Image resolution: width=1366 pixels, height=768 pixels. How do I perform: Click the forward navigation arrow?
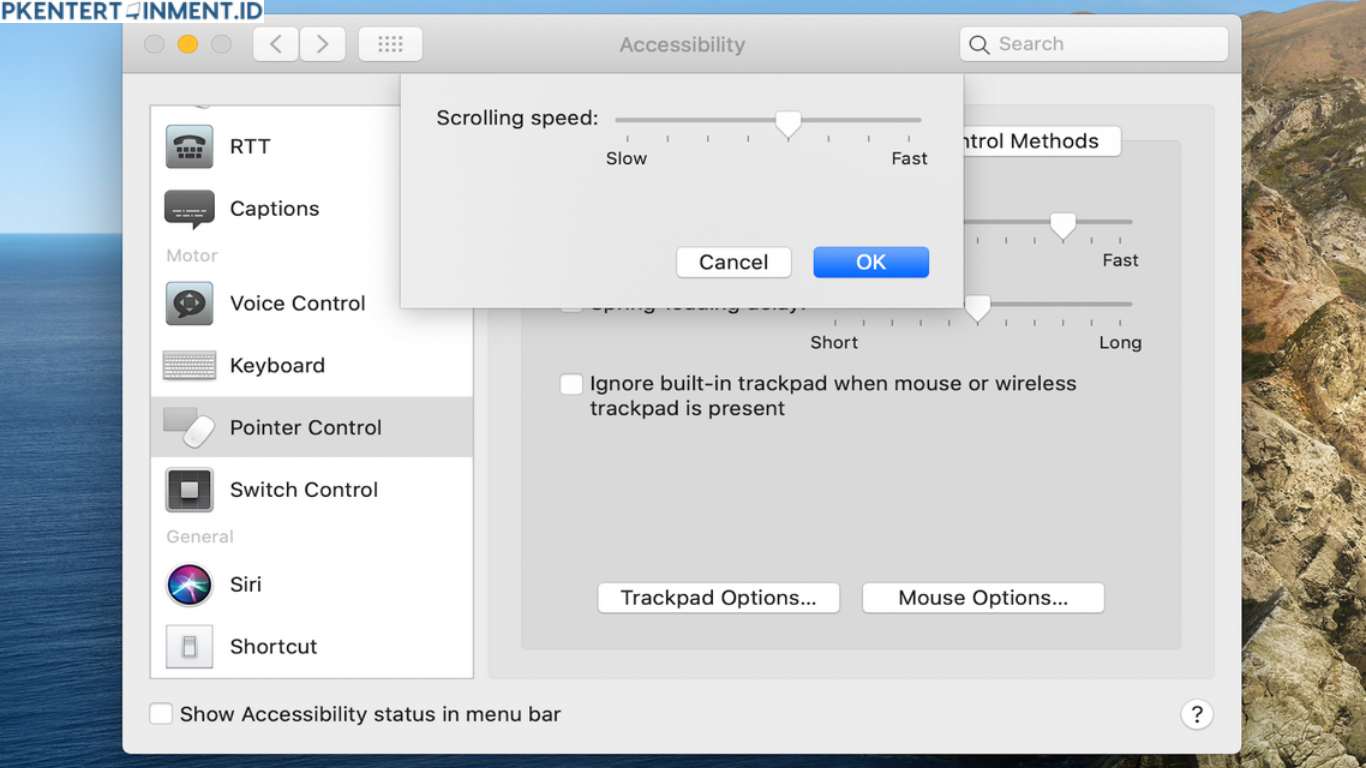point(322,43)
